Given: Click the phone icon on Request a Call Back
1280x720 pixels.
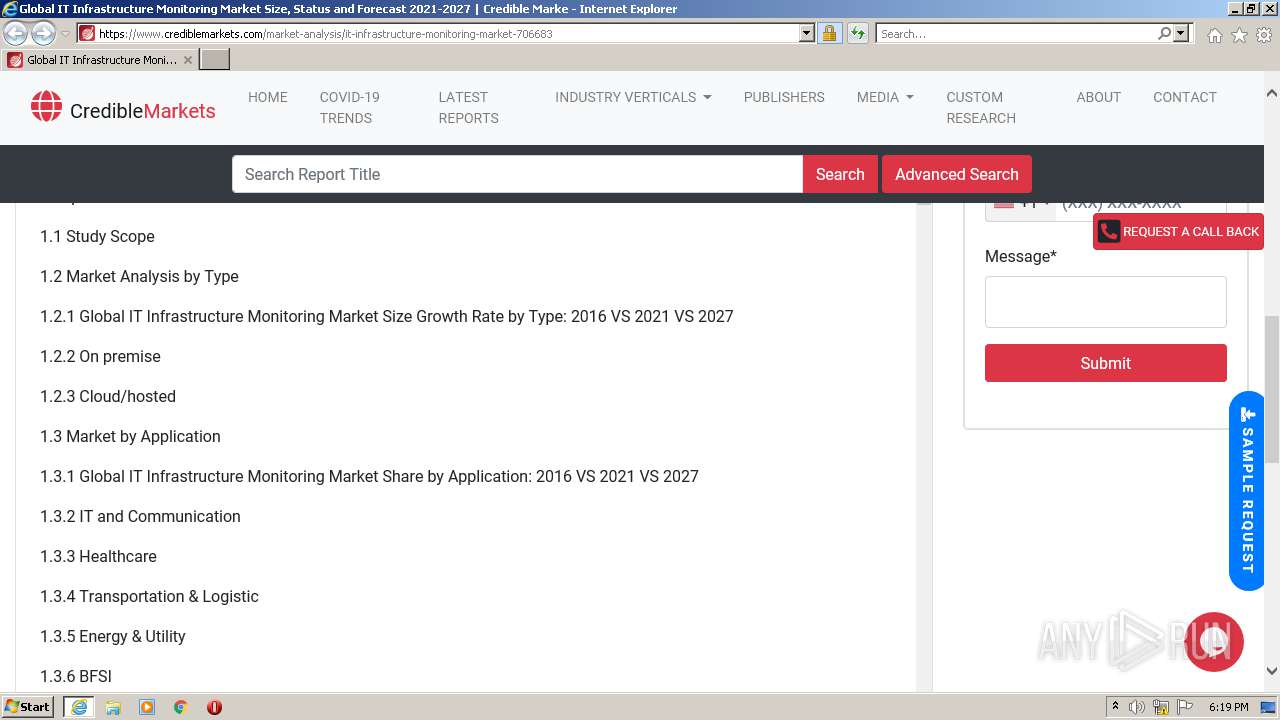Looking at the screenshot, I should (1108, 231).
